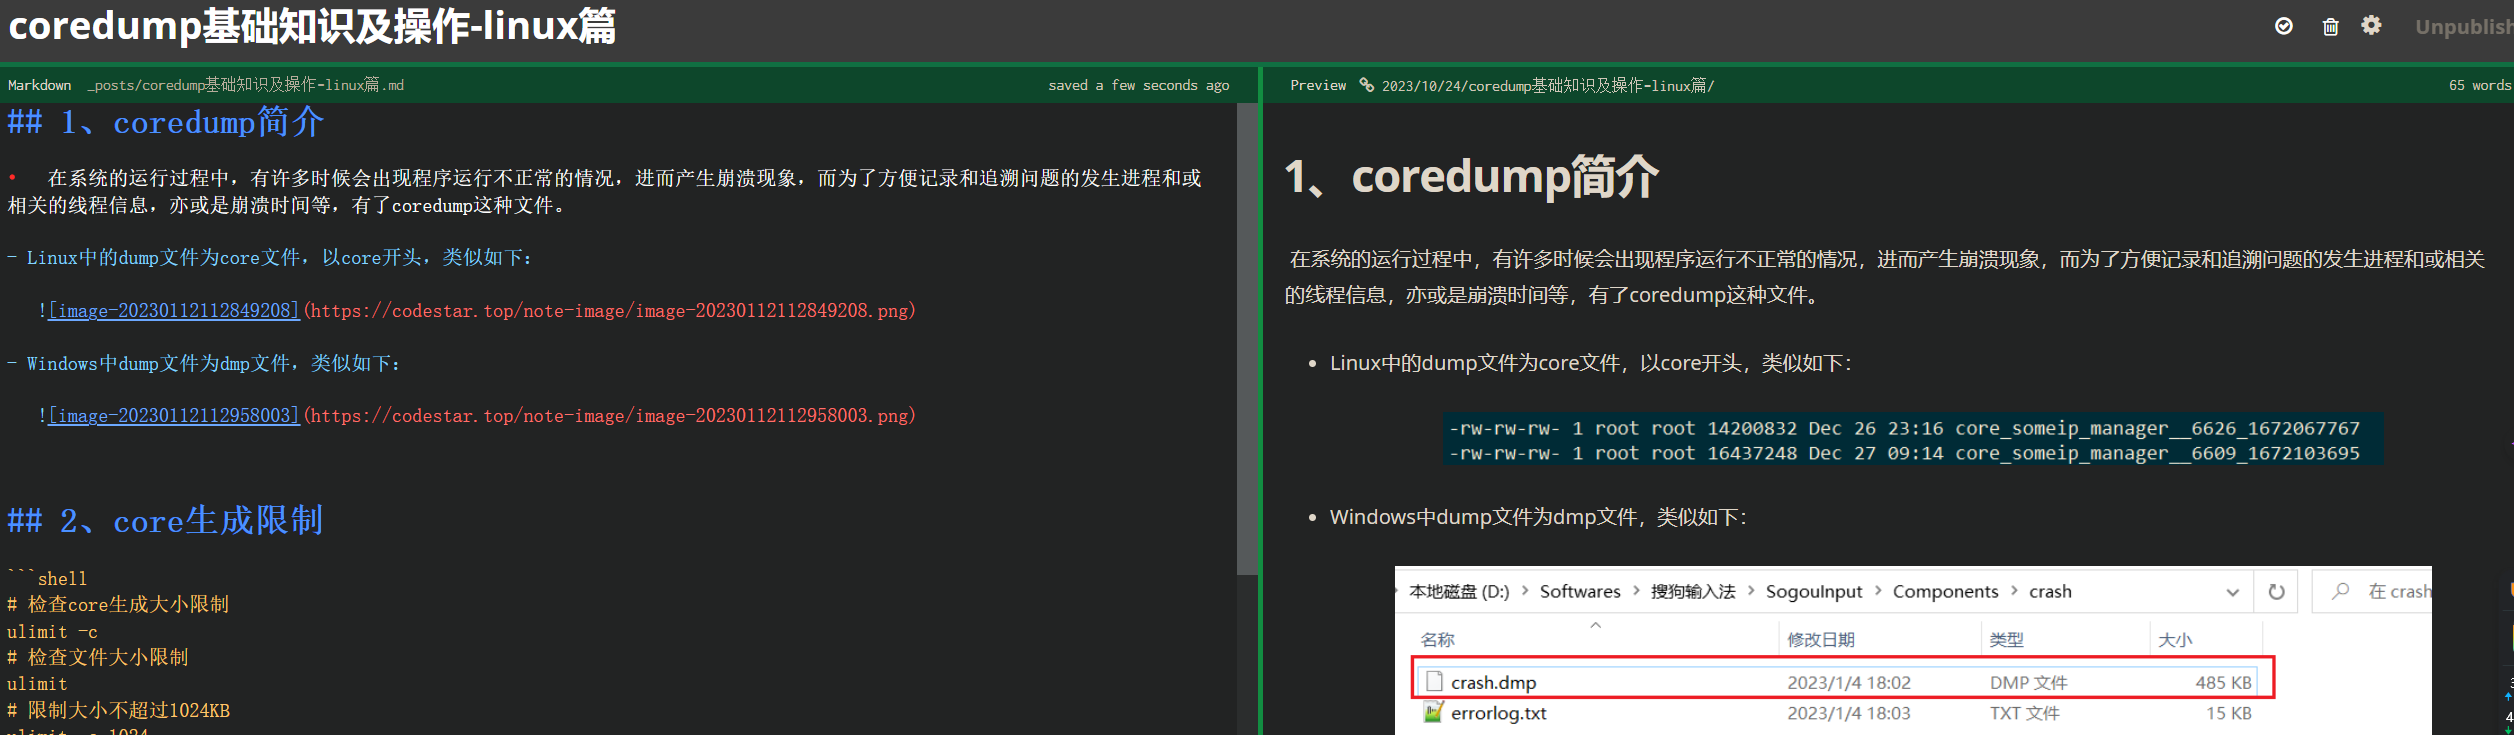Viewport: 2514px width, 735px height.
Task: Click the Unpublish button
Action: click(2464, 27)
